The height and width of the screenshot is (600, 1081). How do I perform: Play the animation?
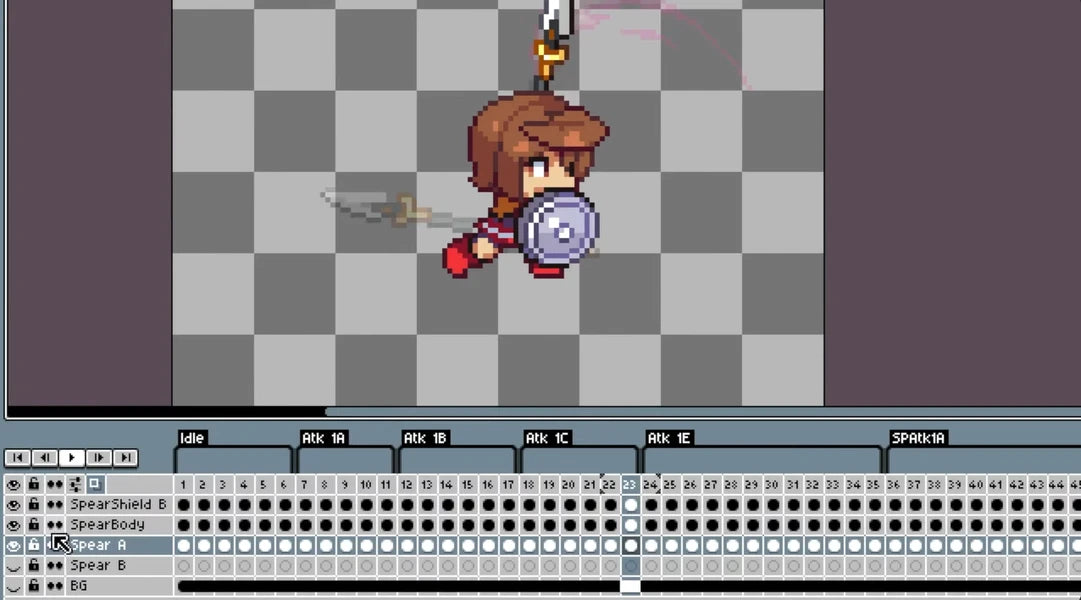71,458
